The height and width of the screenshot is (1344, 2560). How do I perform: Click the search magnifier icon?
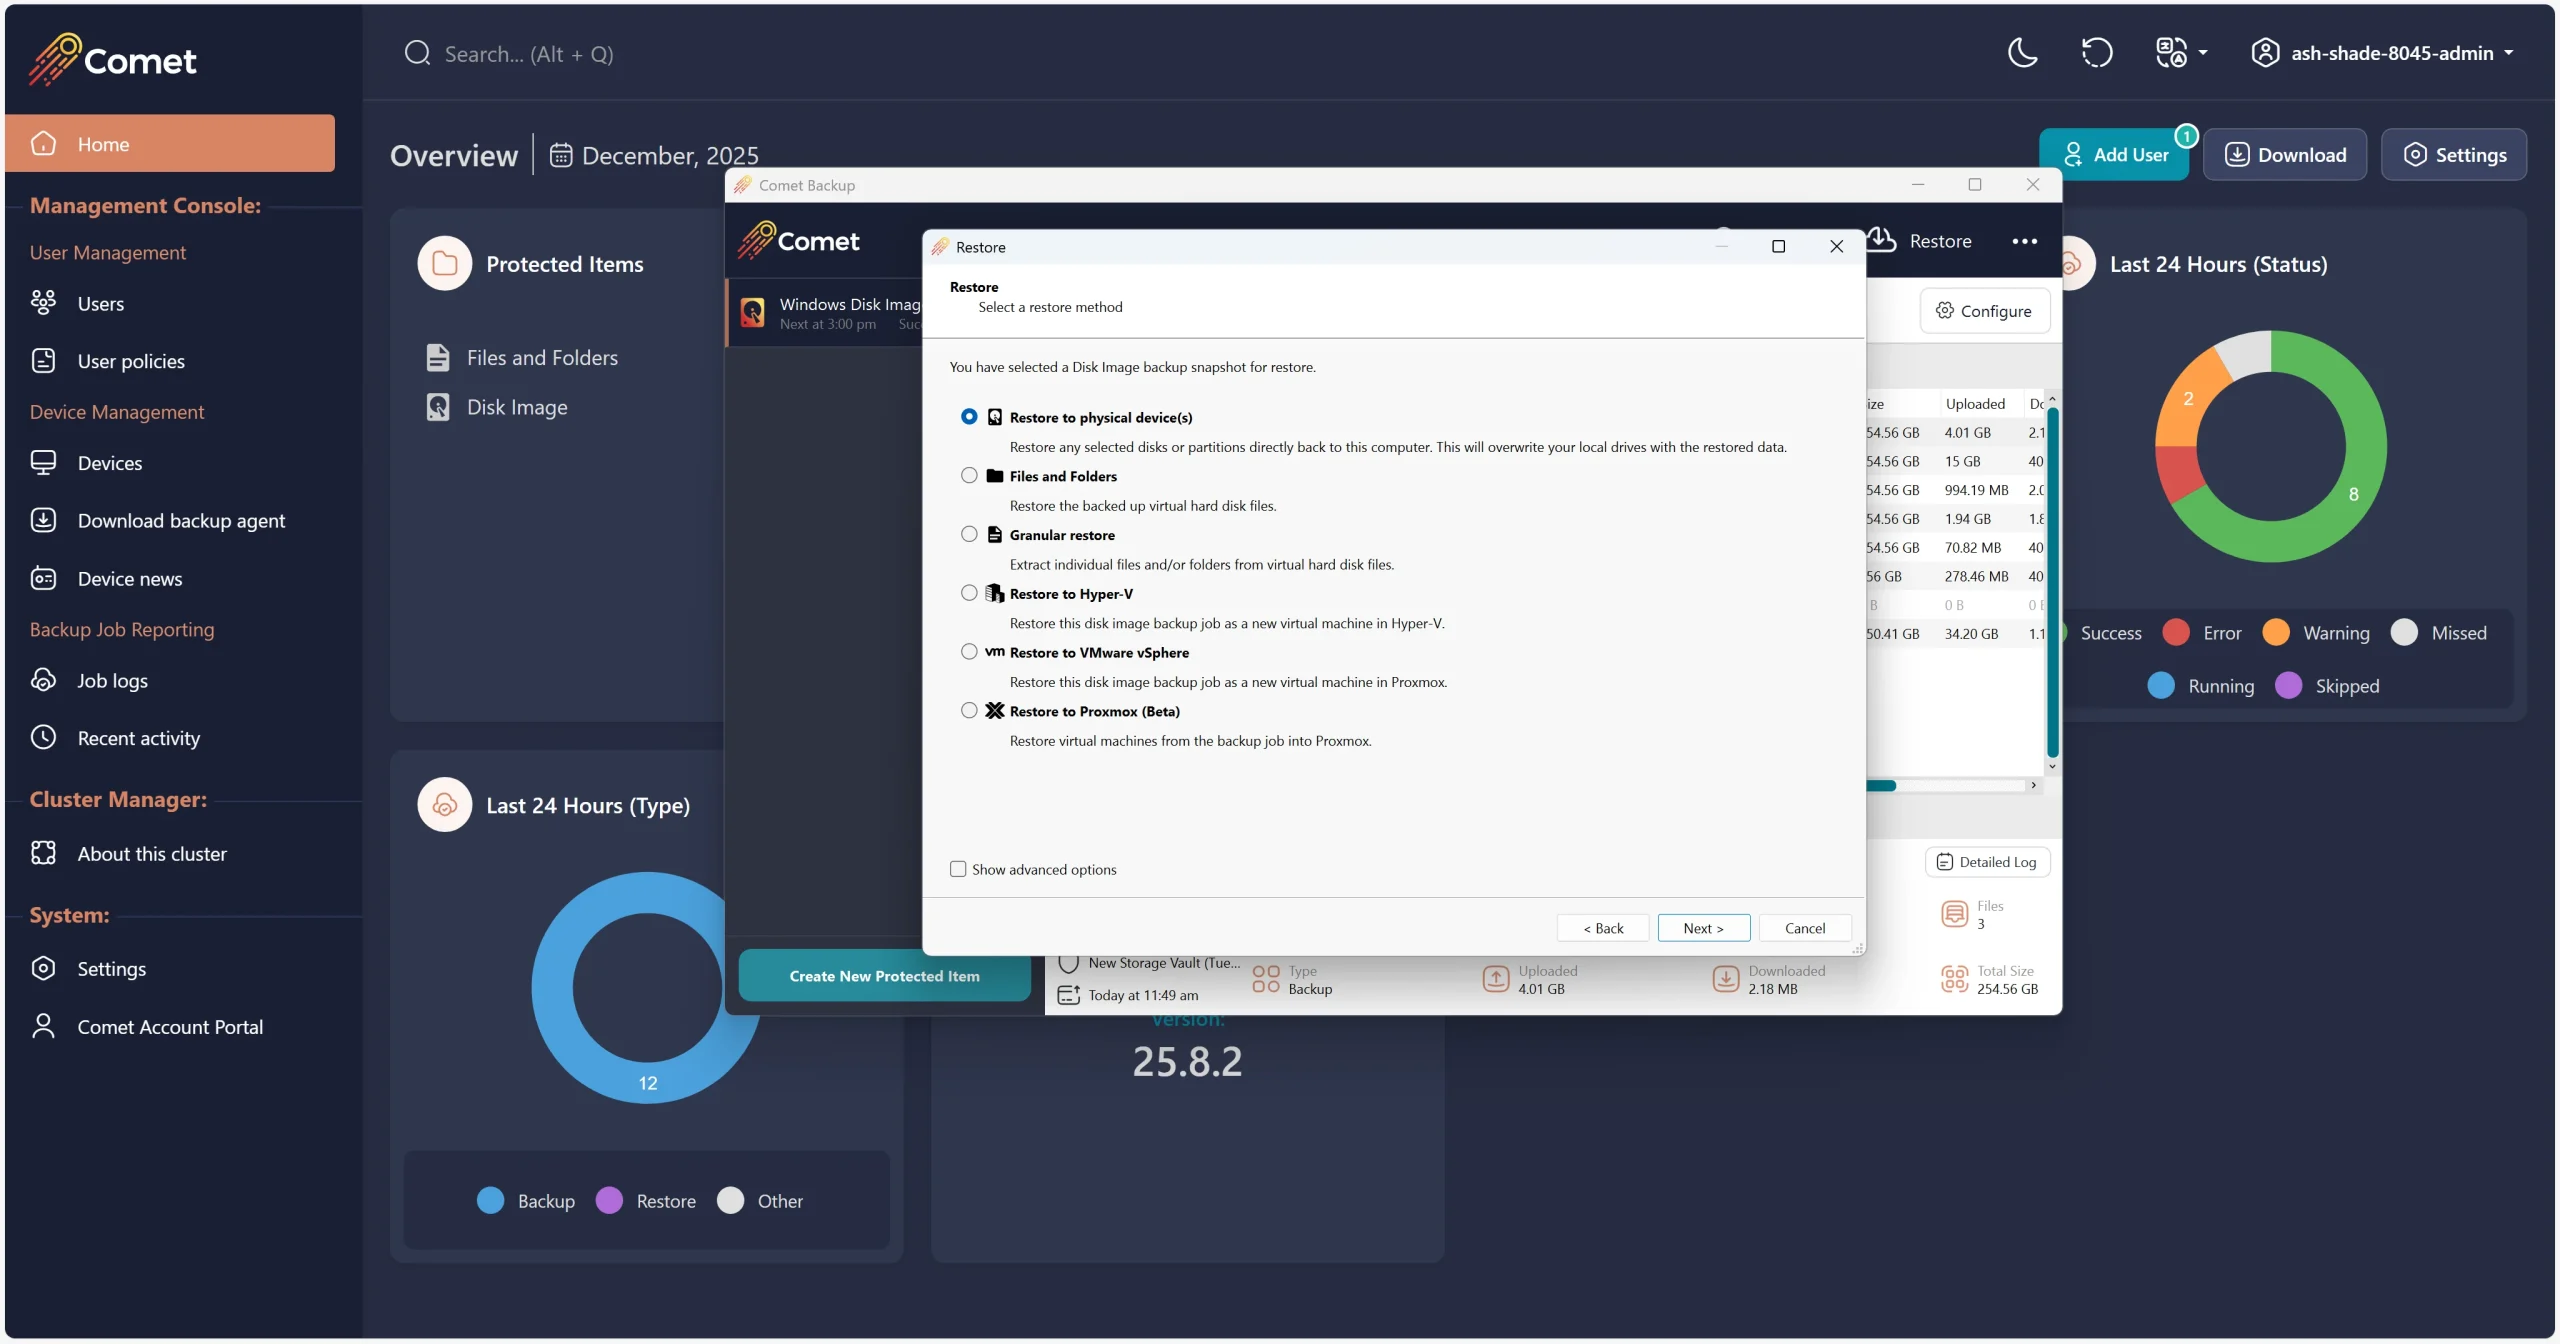click(x=417, y=53)
